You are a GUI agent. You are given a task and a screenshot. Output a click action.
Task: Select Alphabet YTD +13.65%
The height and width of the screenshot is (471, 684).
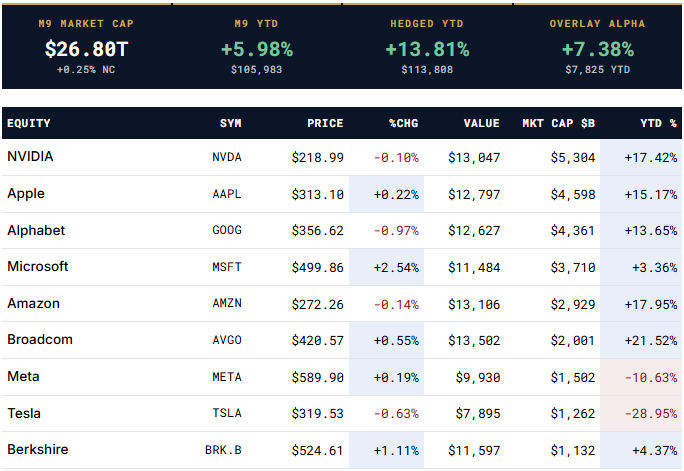651,231
